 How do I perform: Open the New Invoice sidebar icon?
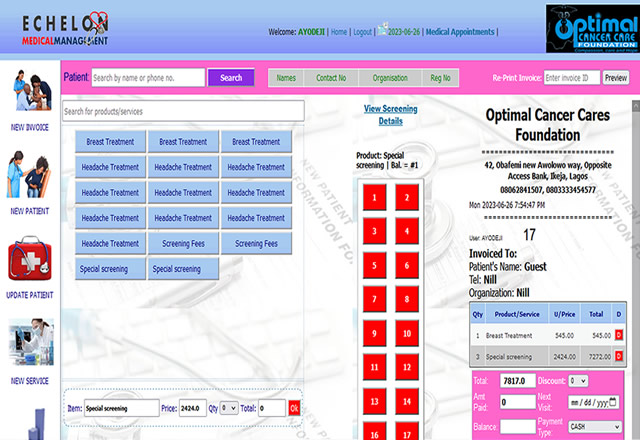(33, 90)
